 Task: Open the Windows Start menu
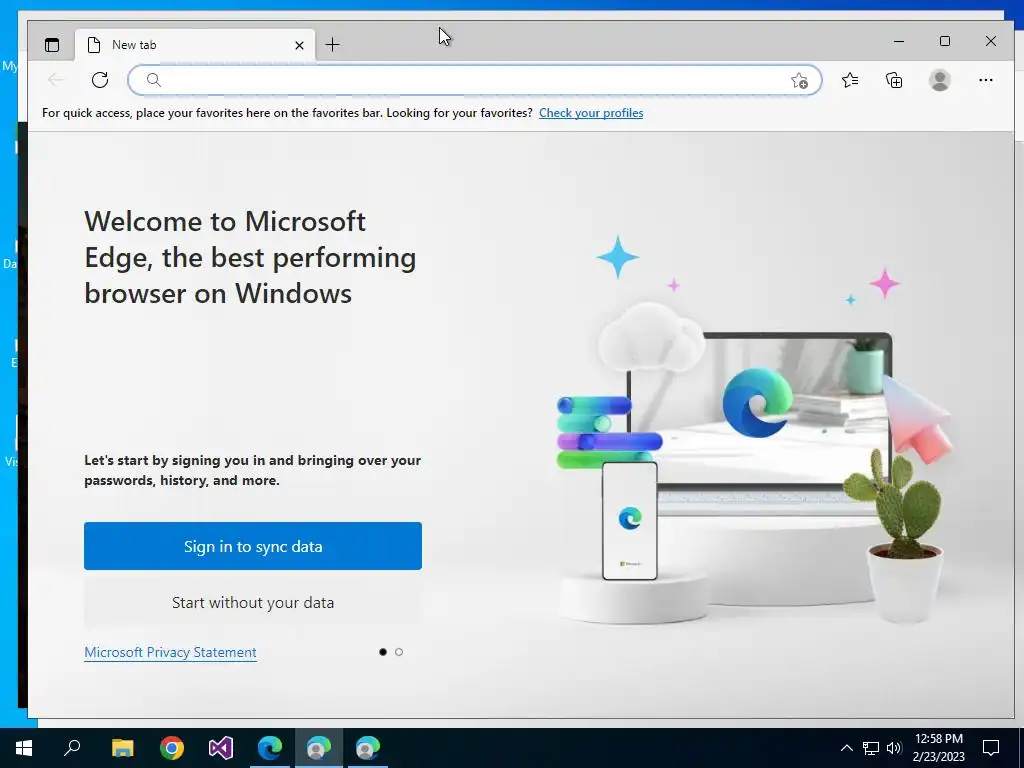pos(24,748)
